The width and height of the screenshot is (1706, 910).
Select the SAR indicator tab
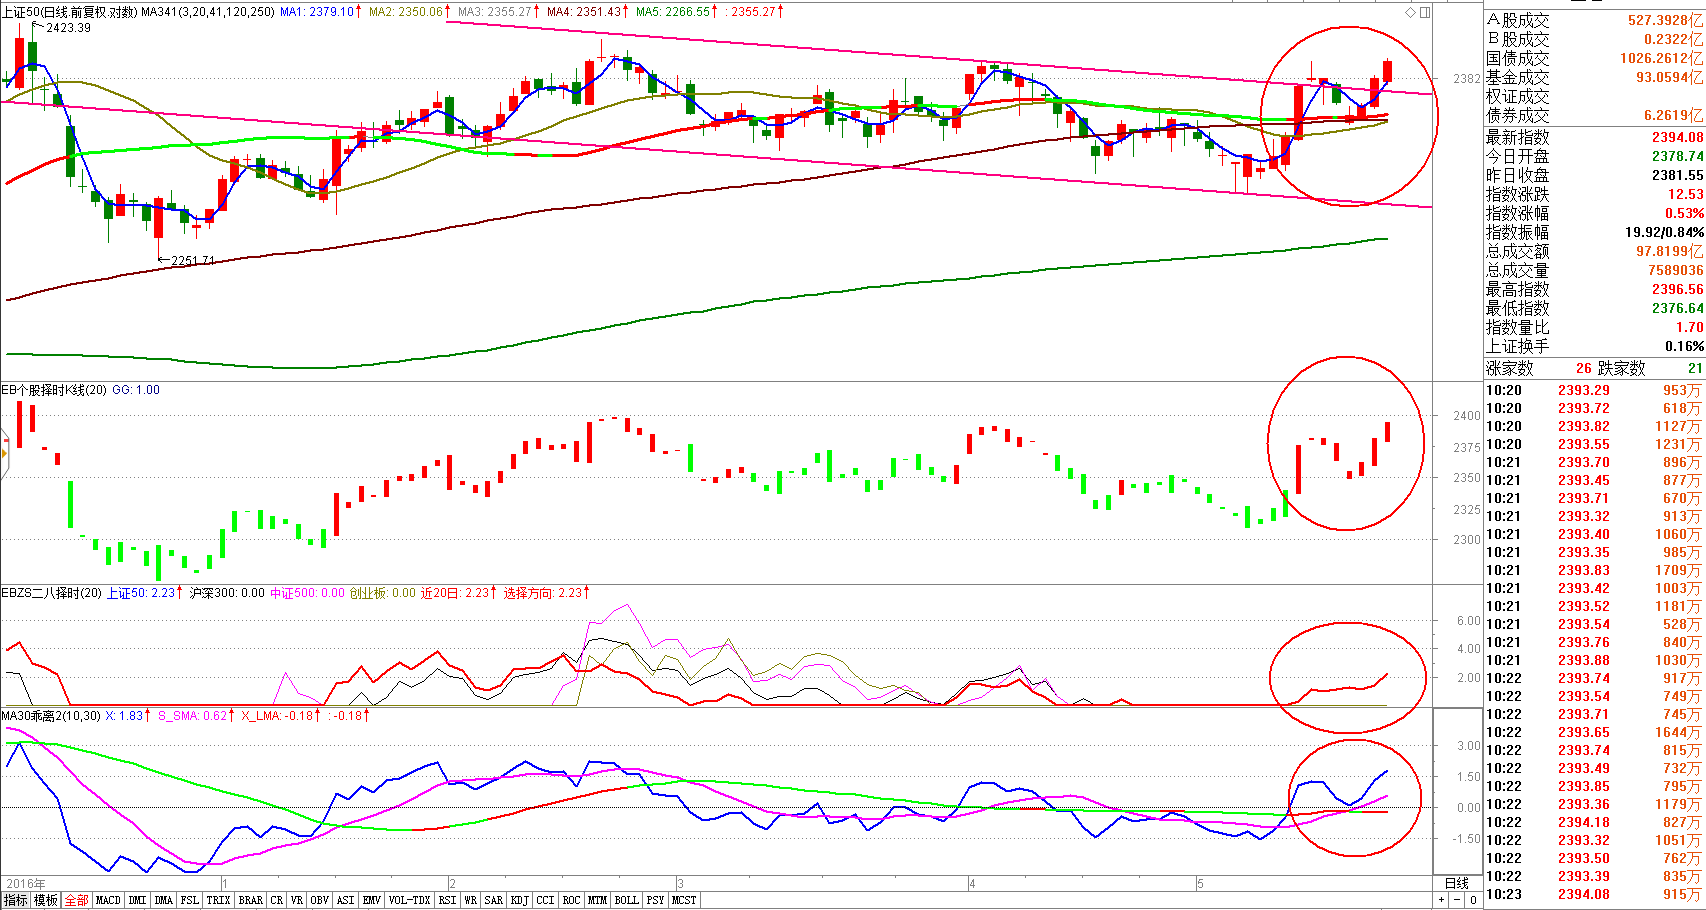[x=494, y=900]
